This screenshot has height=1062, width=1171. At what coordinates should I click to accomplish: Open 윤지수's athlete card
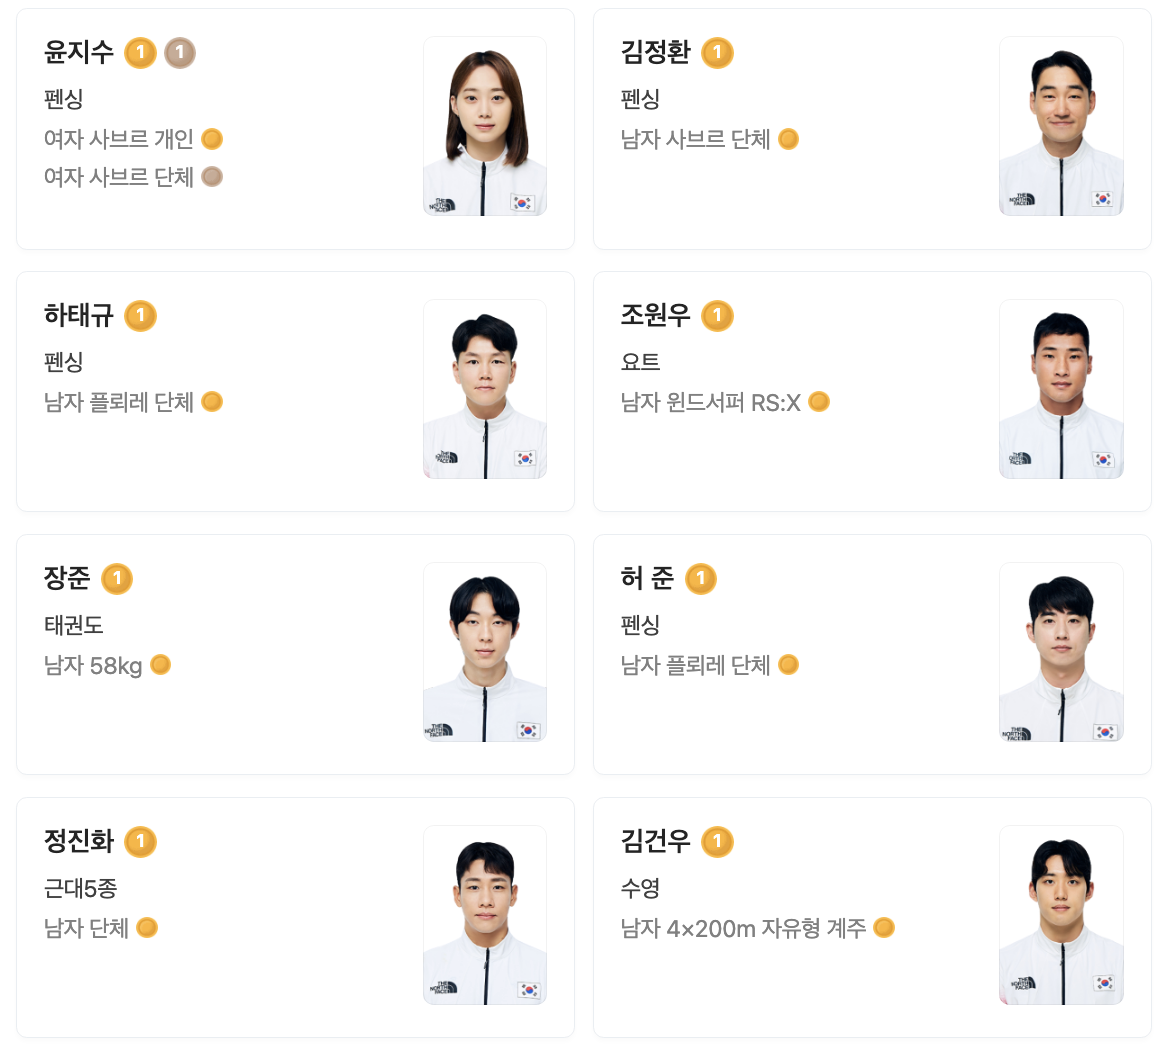[294, 128]
